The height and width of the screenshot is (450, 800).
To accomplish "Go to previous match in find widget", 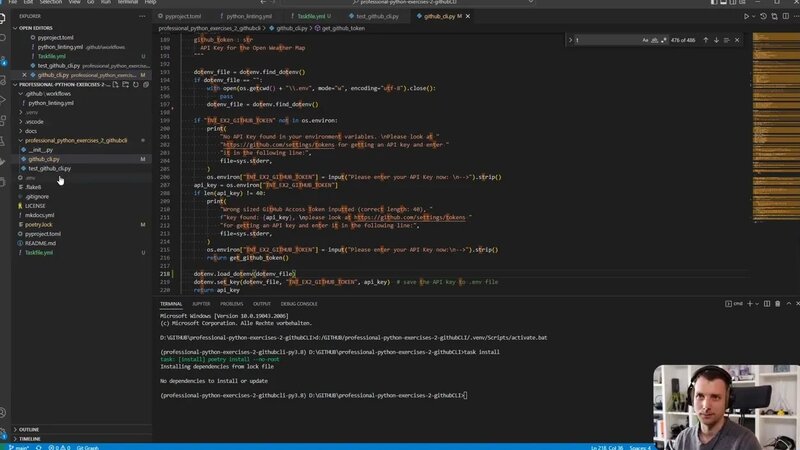I will (x=706, y=40).
